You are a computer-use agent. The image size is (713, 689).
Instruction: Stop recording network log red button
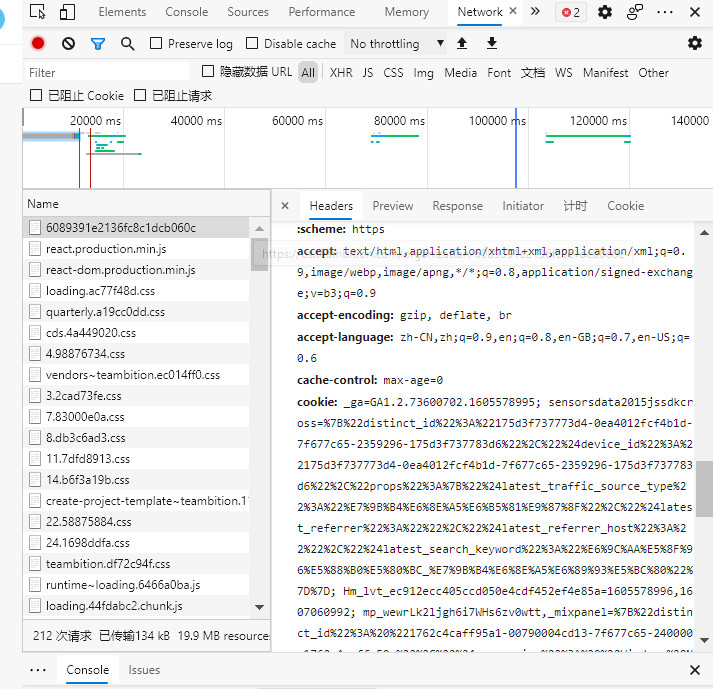click(38, 43)
